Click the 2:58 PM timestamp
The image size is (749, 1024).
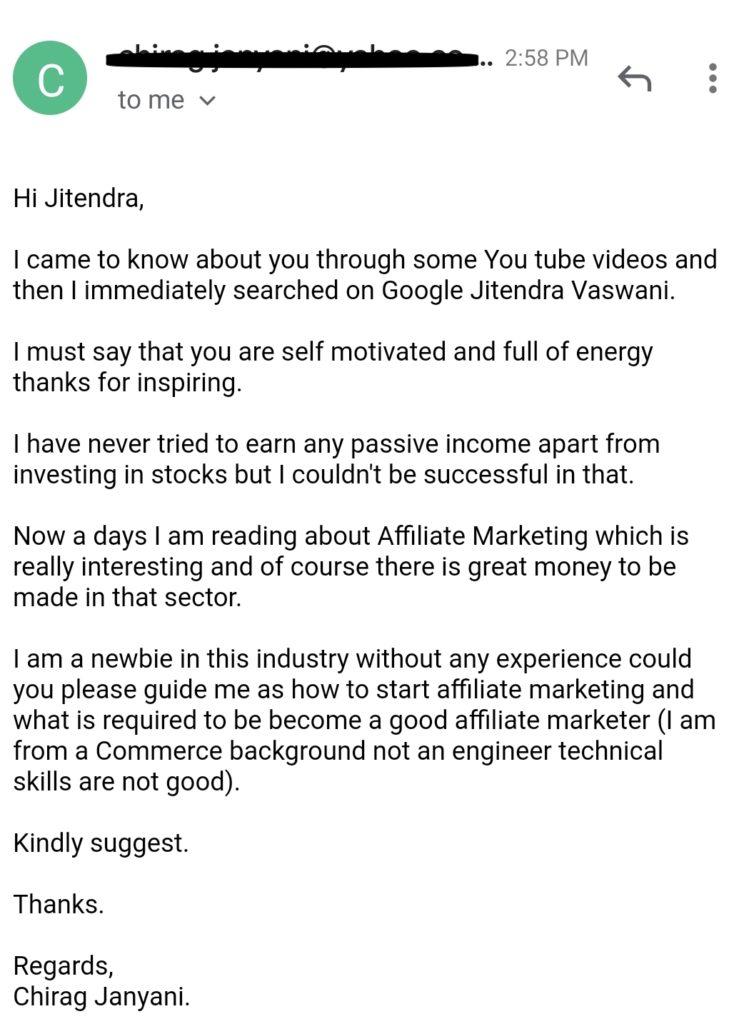pyautogui.click(x=546, y=58)
